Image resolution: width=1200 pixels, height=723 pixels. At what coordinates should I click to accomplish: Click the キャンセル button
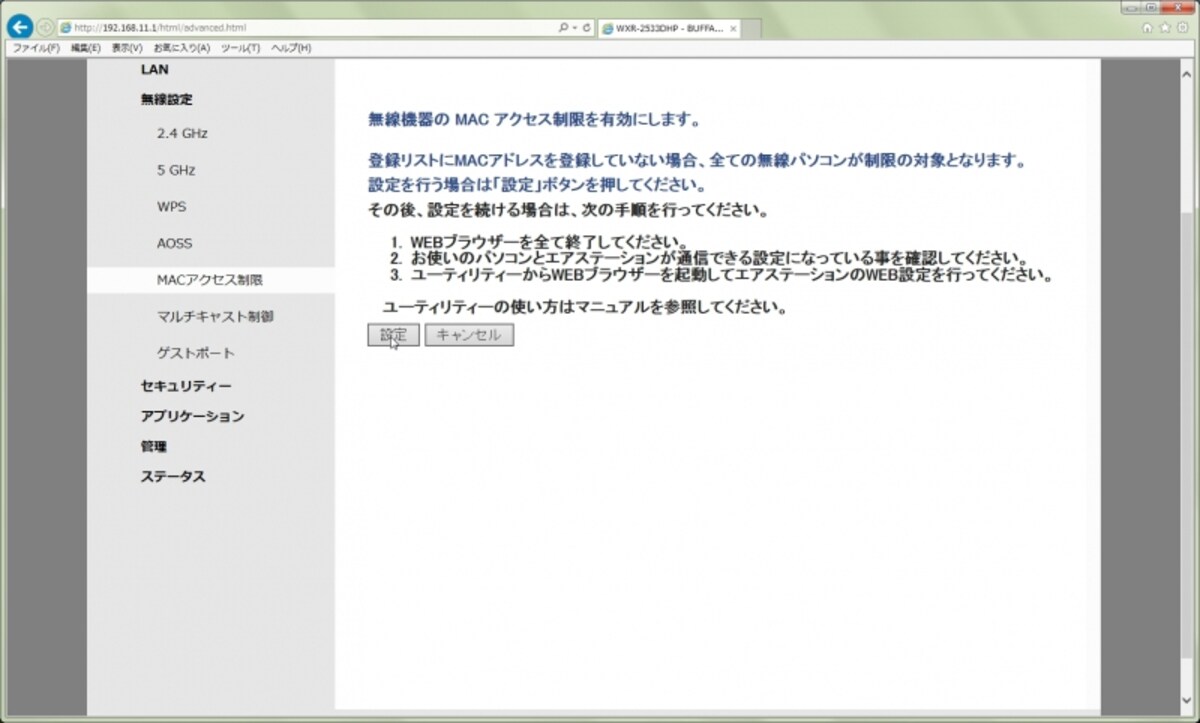click(469, 335)
